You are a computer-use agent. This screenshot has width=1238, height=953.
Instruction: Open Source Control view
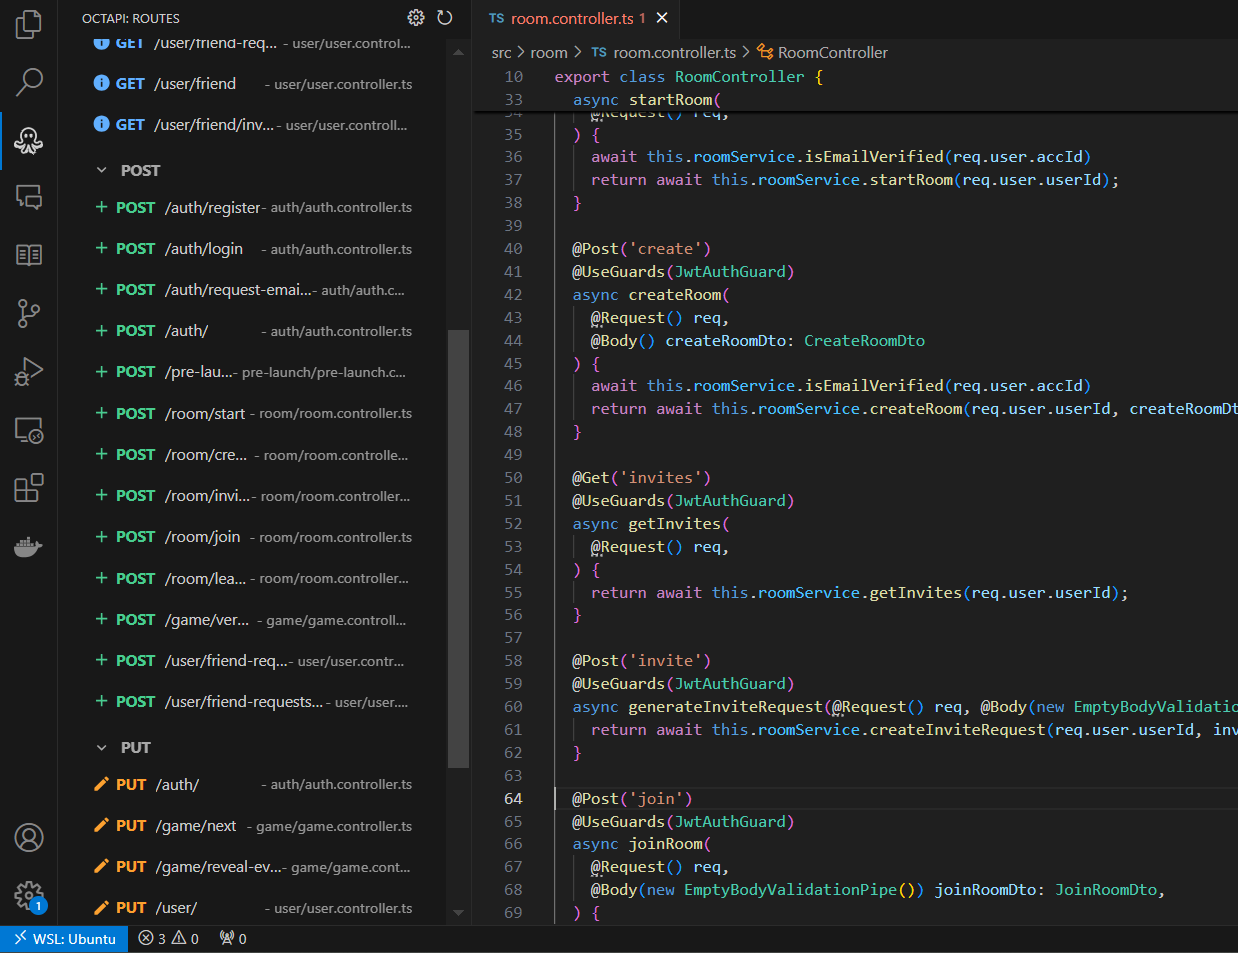coord(29,313)
